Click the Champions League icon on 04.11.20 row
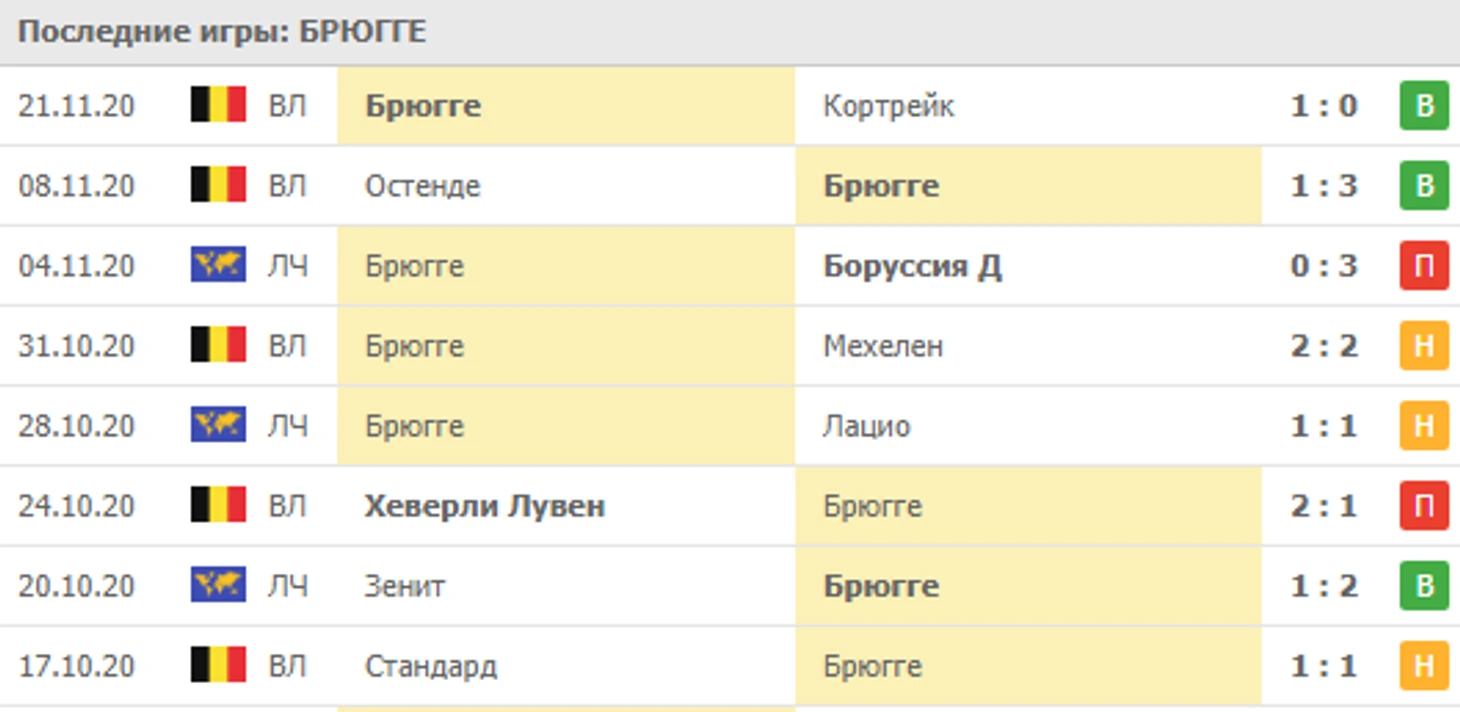Viewport: 1460px width, 712px height. (x=218, y=265)
